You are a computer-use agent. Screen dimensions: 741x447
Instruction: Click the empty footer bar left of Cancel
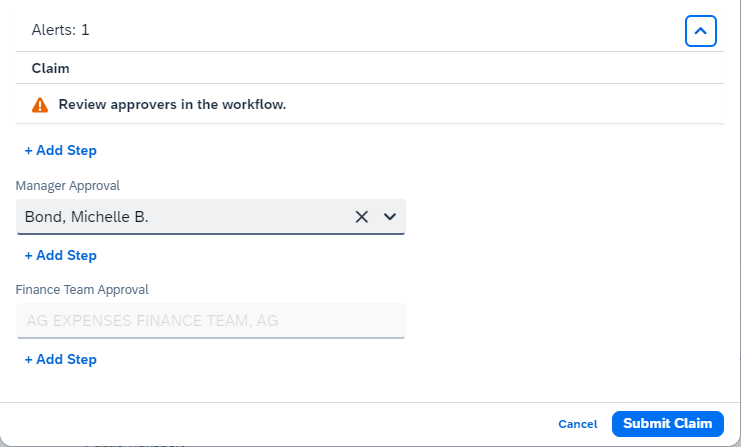(x=280, y=424)
